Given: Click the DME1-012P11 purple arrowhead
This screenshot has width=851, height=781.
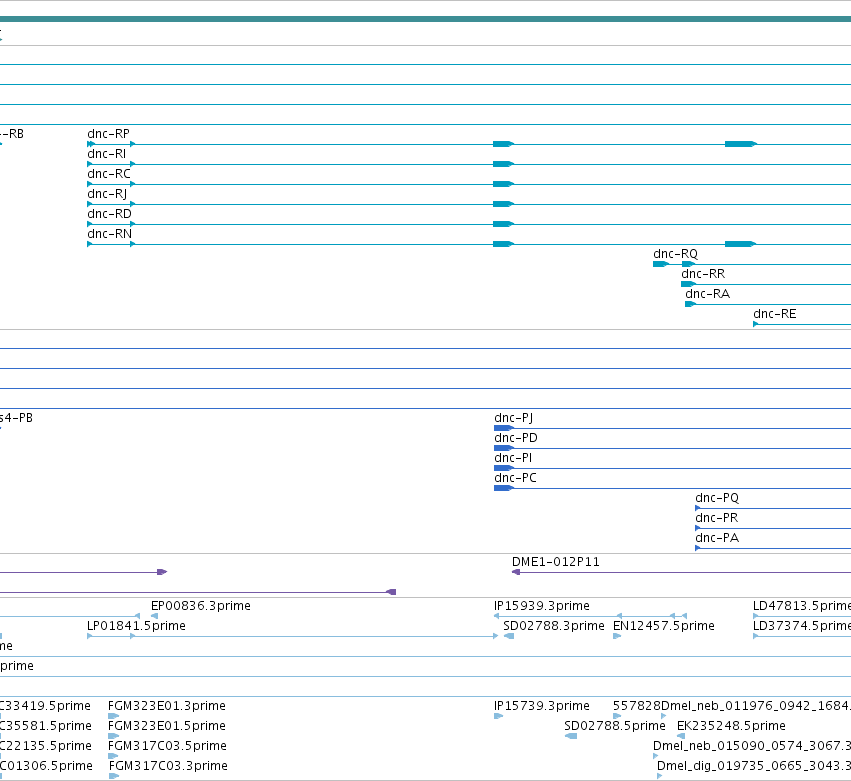Looking at the screenshot, I should (x=516, y=572).
